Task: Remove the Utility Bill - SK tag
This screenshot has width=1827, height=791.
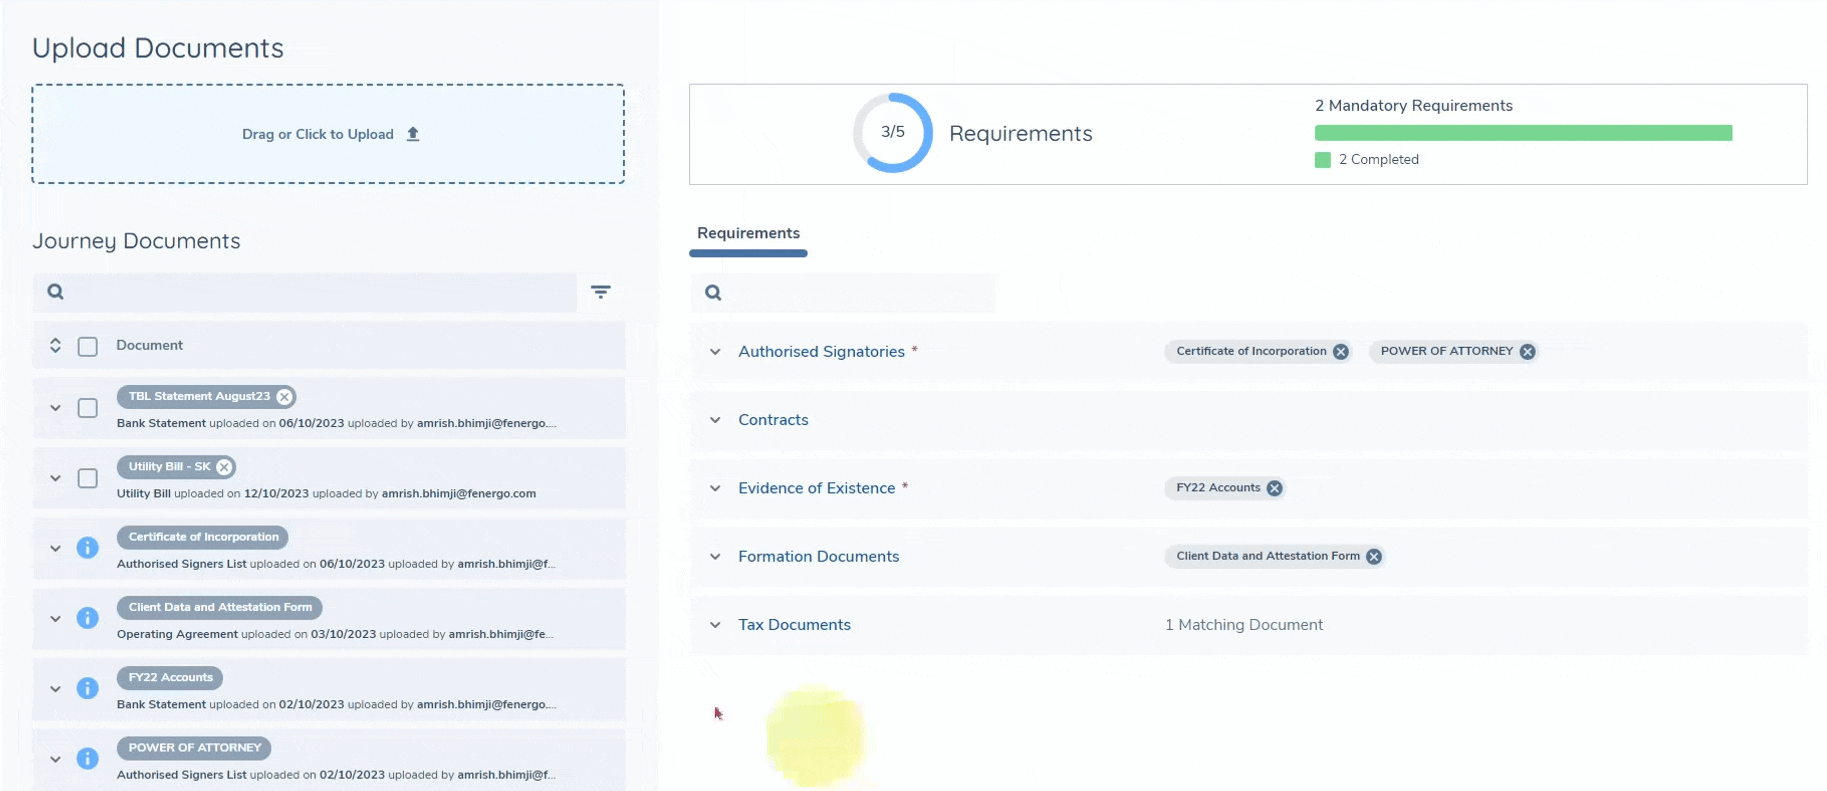Action: [x=225, y=467]
